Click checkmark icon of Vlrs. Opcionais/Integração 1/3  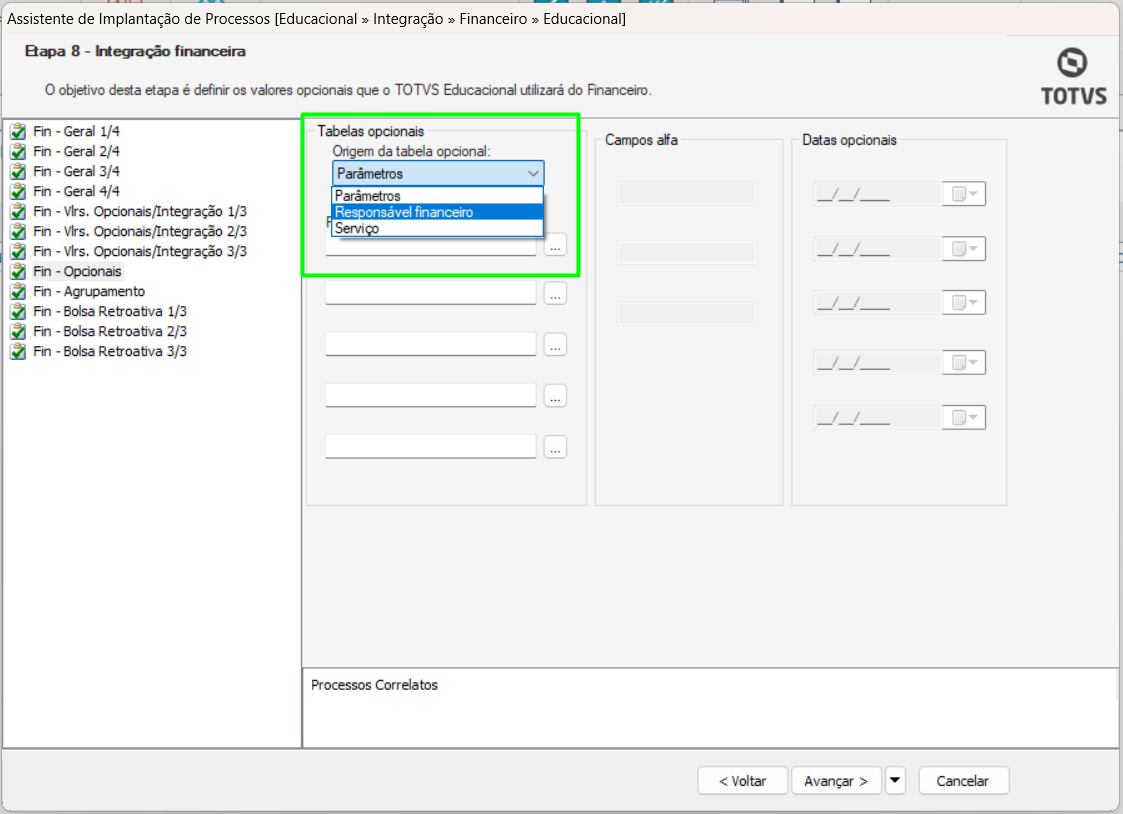coord(18,212)
